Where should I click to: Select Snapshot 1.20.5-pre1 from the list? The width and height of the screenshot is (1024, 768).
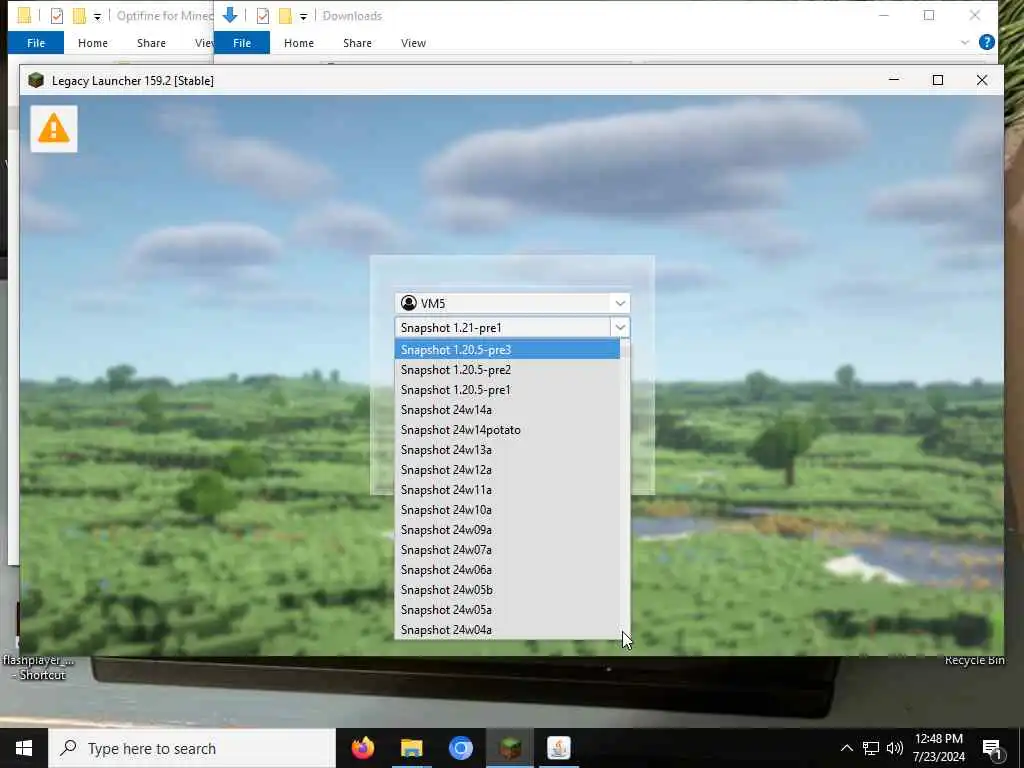pyautogui.click(x=507, y=390)
